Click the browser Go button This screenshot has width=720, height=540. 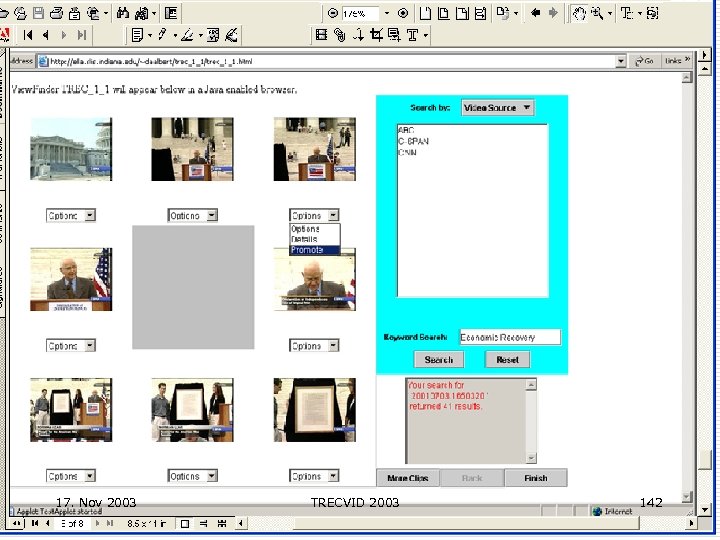(x=644, y=61)
